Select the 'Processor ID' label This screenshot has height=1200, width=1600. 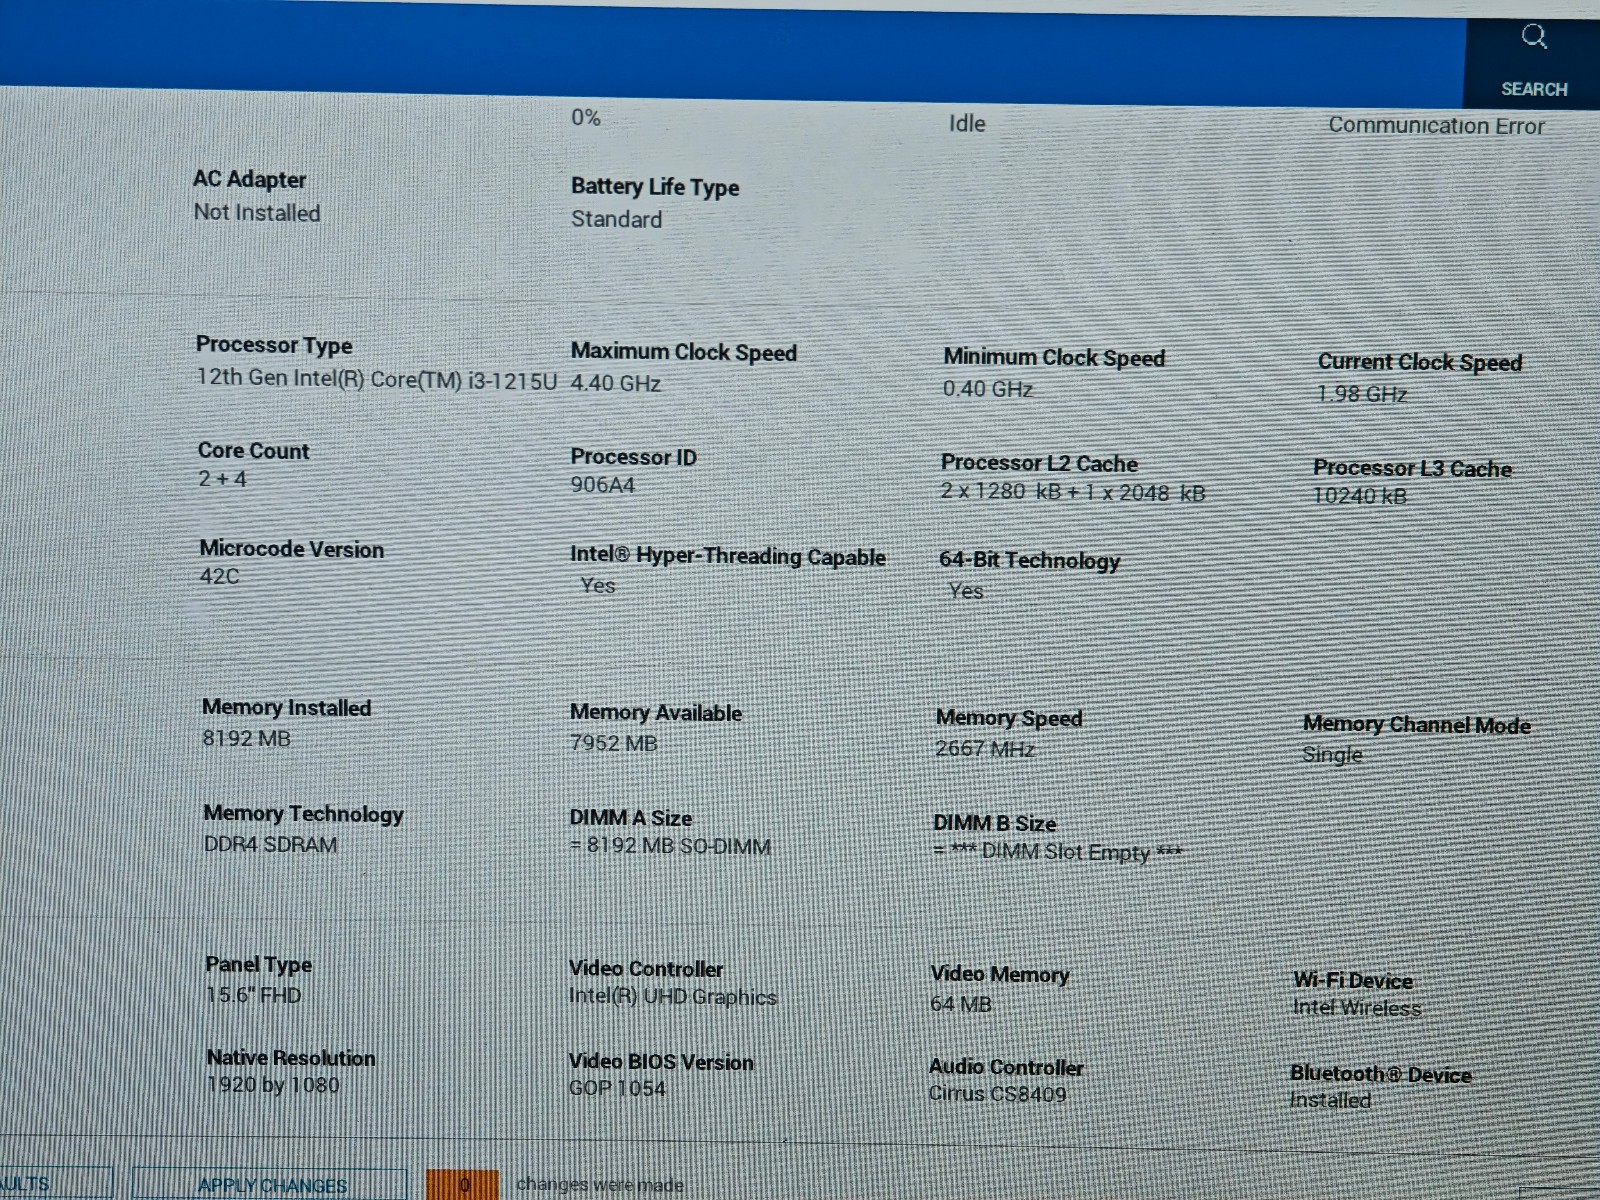tap(633, 457)
